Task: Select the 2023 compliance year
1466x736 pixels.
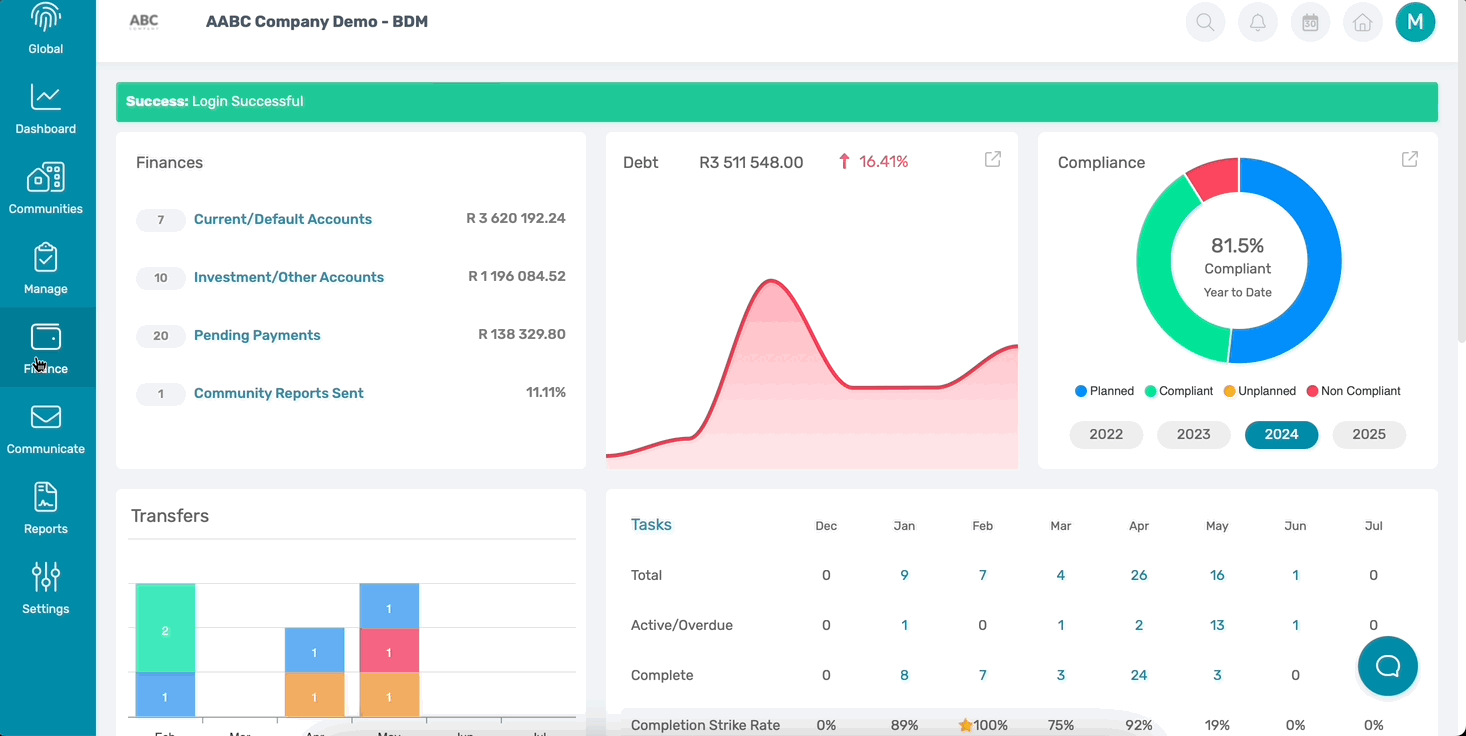Action: click(x=1194, y=434)
